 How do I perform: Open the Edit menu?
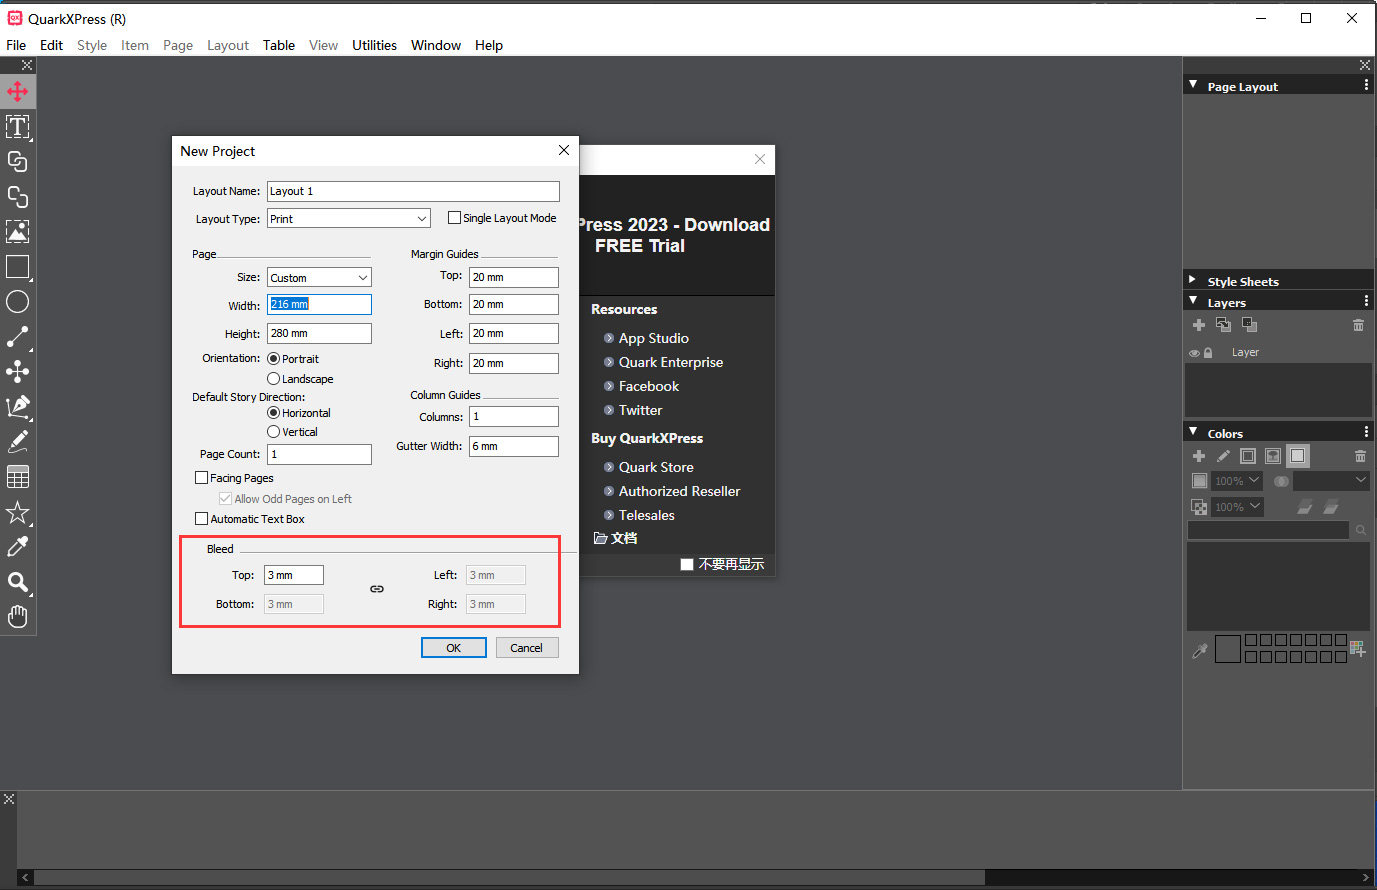pos(51,45)
